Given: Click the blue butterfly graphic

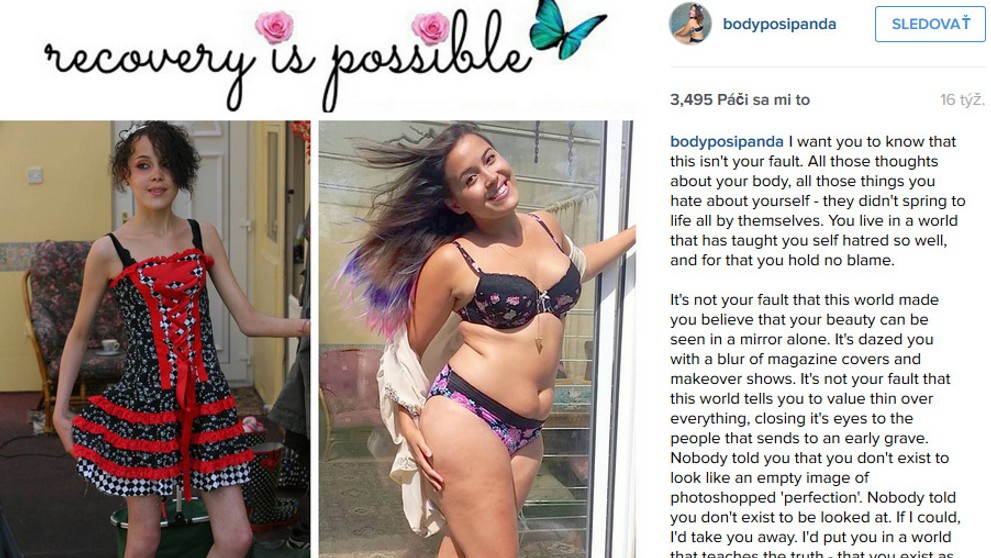Looking at the screenshot, I should (x=567, y=28).
